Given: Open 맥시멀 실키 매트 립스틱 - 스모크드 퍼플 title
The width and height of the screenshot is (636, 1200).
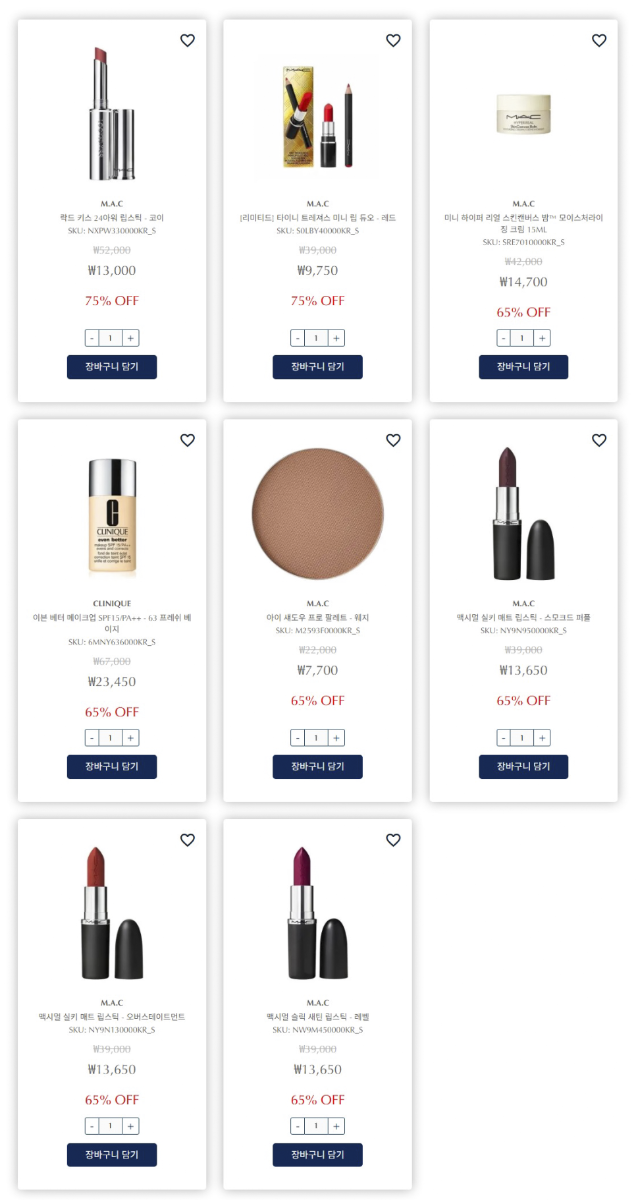Looking at the screenshot, I should [x=523, y=618].
